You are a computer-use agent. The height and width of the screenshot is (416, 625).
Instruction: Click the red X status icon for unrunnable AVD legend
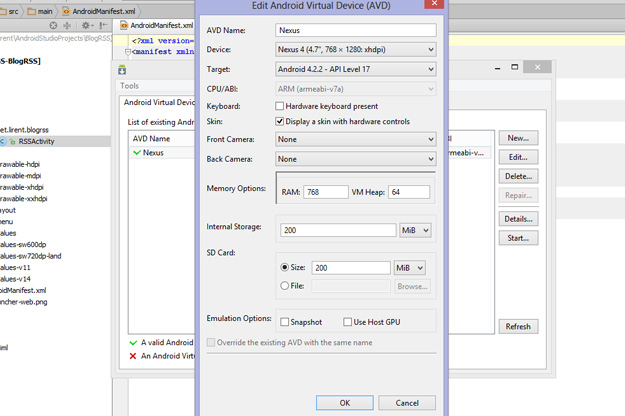click(x=133, y=356)
